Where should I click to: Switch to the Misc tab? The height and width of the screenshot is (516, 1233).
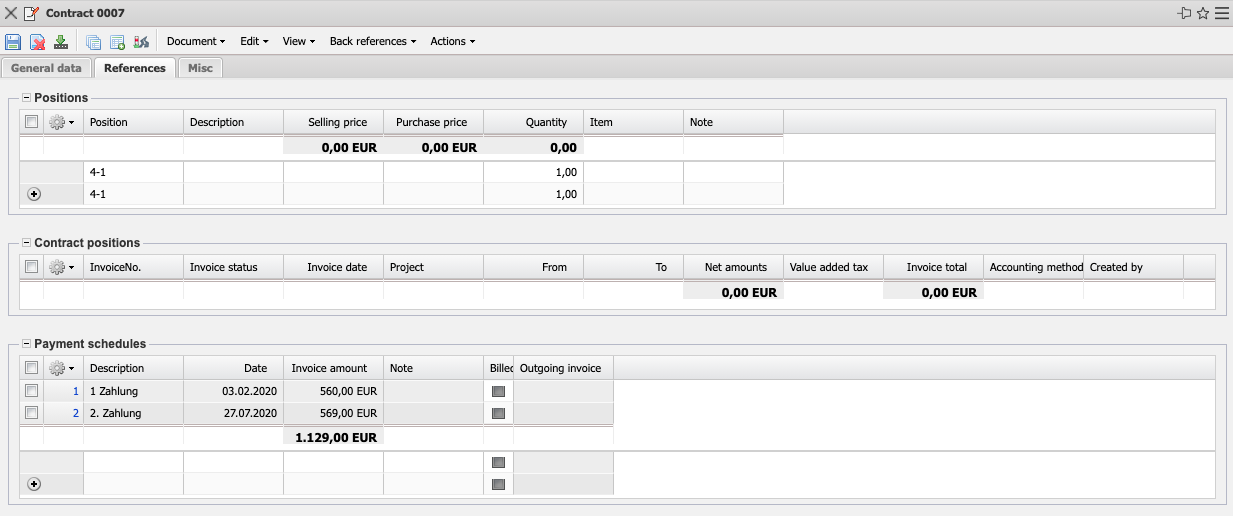[200, 68]
